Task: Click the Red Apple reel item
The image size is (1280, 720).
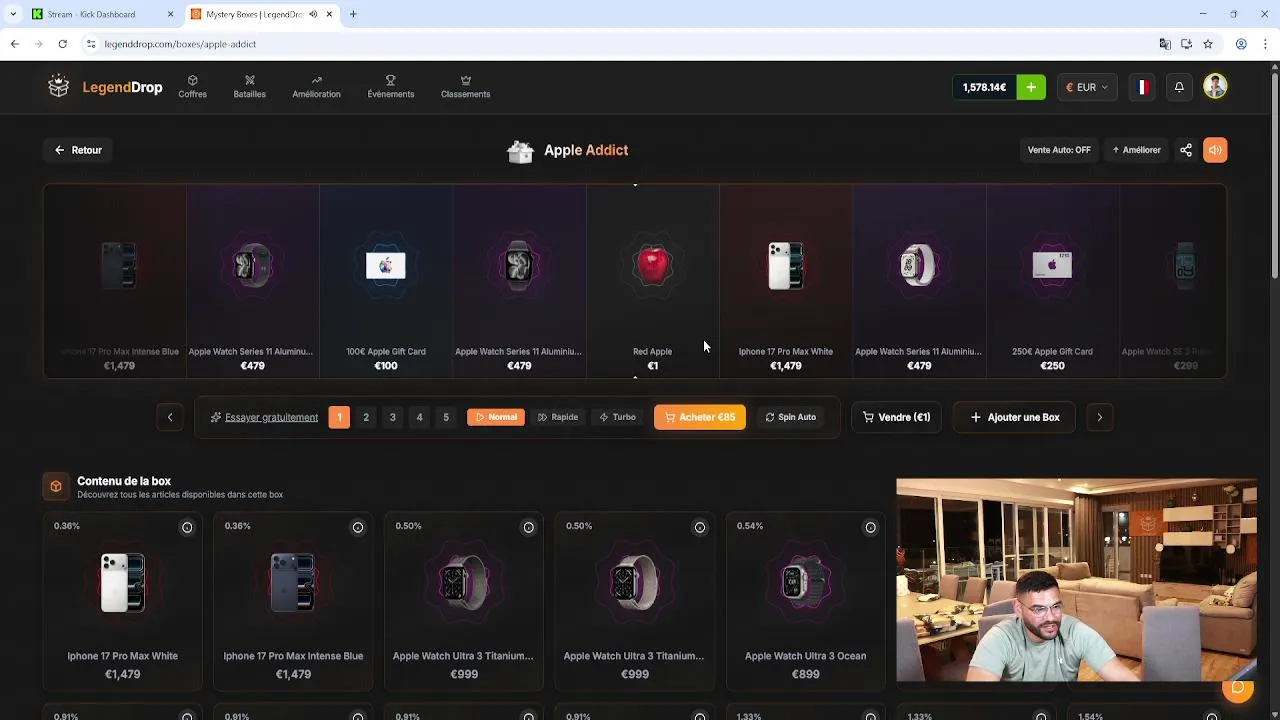Action: click(652, 280)
